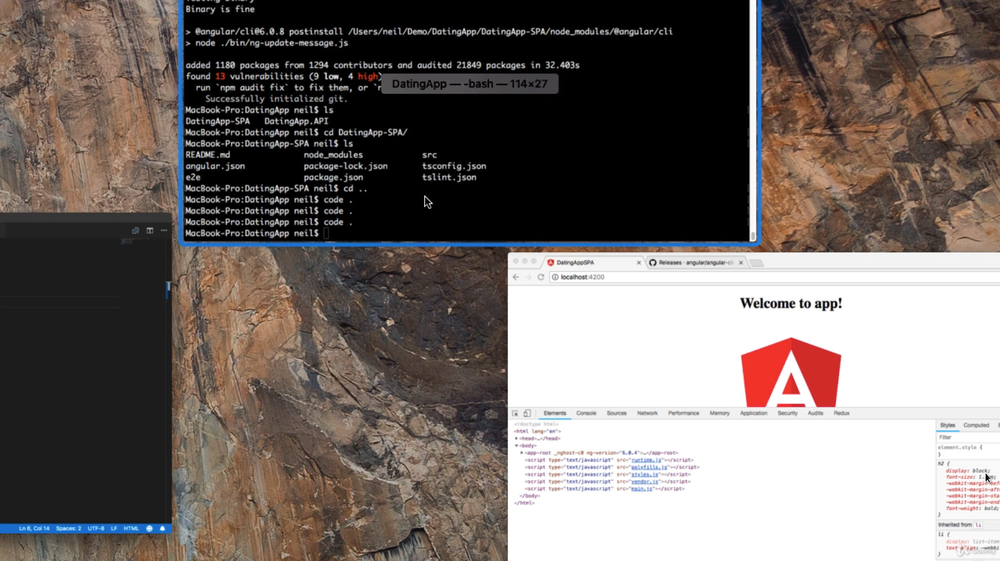The image size is (1000, 561).
Task: Open the vendor.js script link
Action: point(645,481)
